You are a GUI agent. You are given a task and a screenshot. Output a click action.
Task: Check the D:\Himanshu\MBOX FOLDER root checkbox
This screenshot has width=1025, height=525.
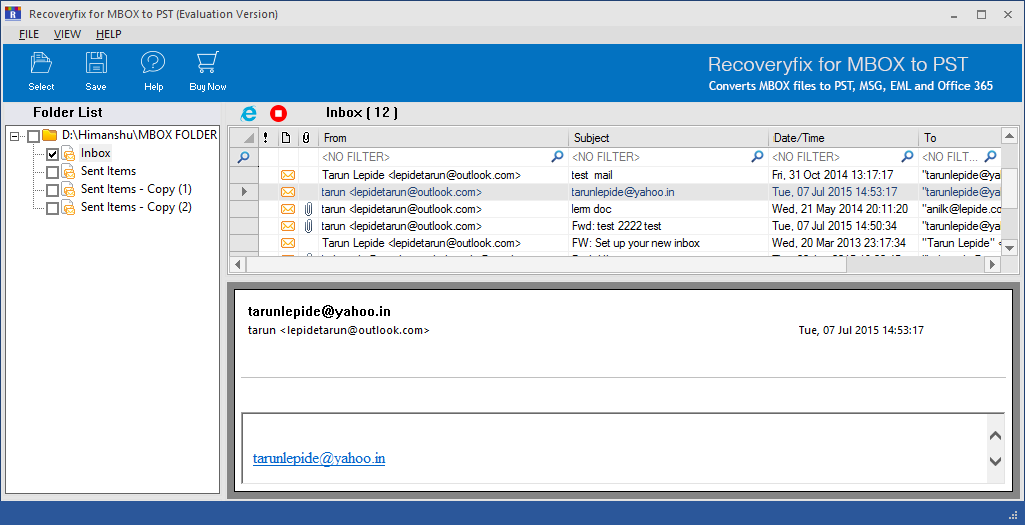click(x=33, y=136)
